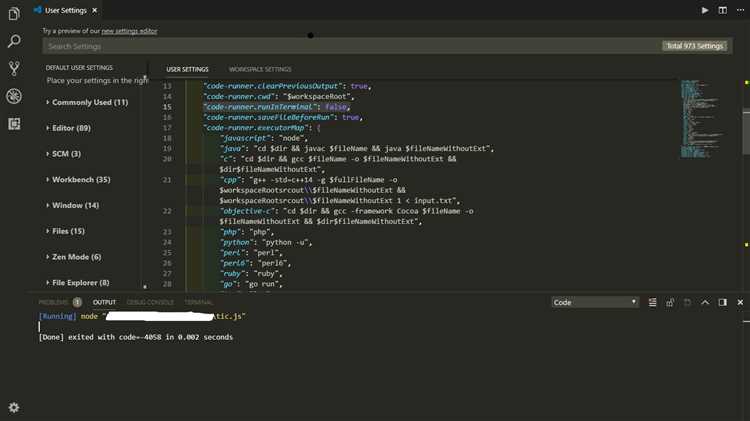The height and width of the screenshot is (421, 750).
Task: Clear the output panel
Action: click(652, 302)
